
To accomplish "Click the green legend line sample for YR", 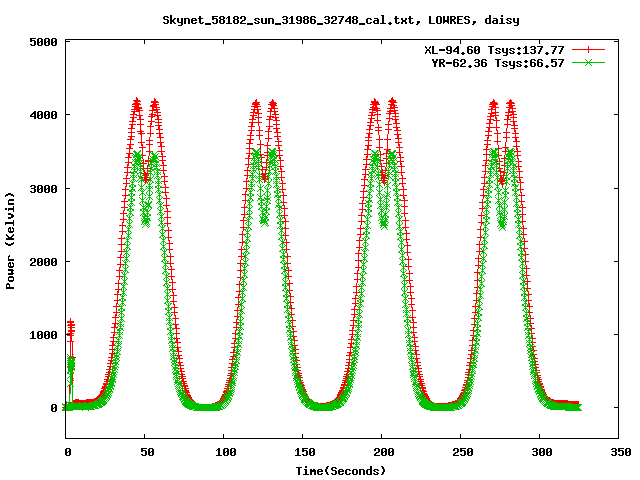I will pyautogui.click(x=588, y=62).
